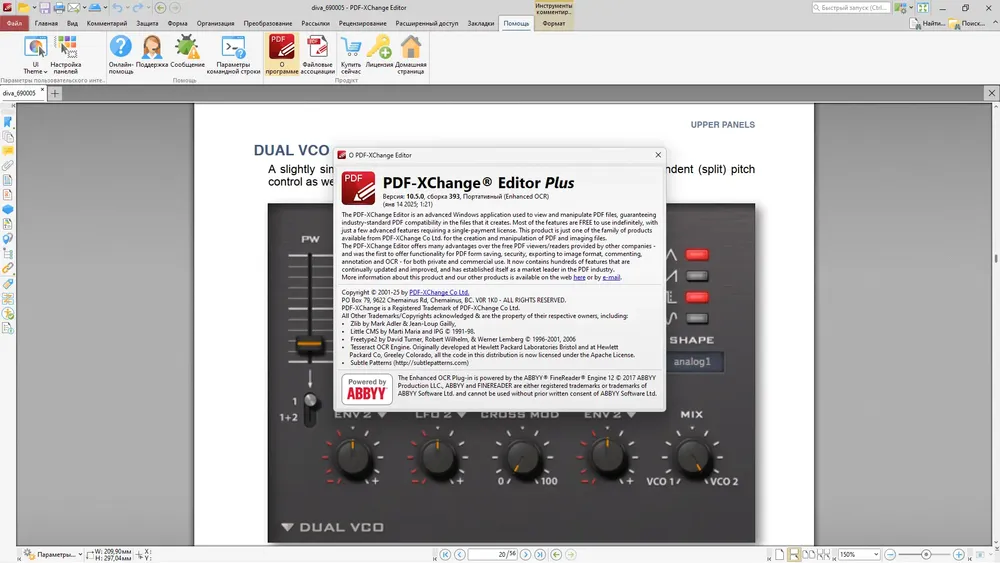Screen dimensions: 1000x563
Task: Go to previous view green back arrow
Action: pos(160,8)
